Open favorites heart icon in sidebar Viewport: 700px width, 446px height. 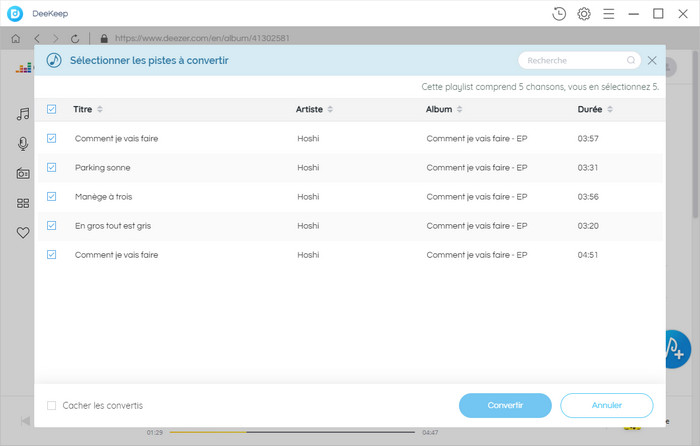[23, 232]
